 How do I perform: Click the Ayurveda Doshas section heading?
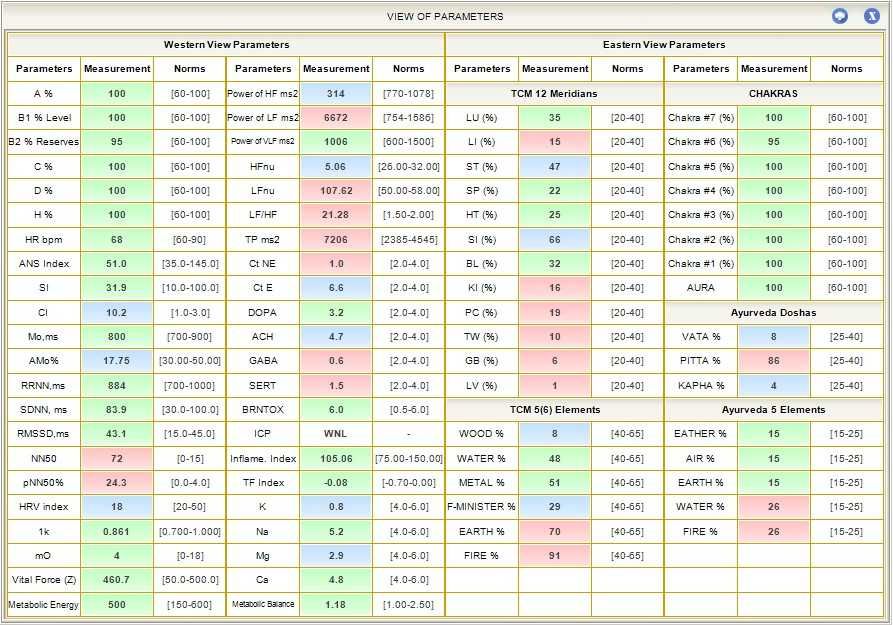[x=773, y=313]
